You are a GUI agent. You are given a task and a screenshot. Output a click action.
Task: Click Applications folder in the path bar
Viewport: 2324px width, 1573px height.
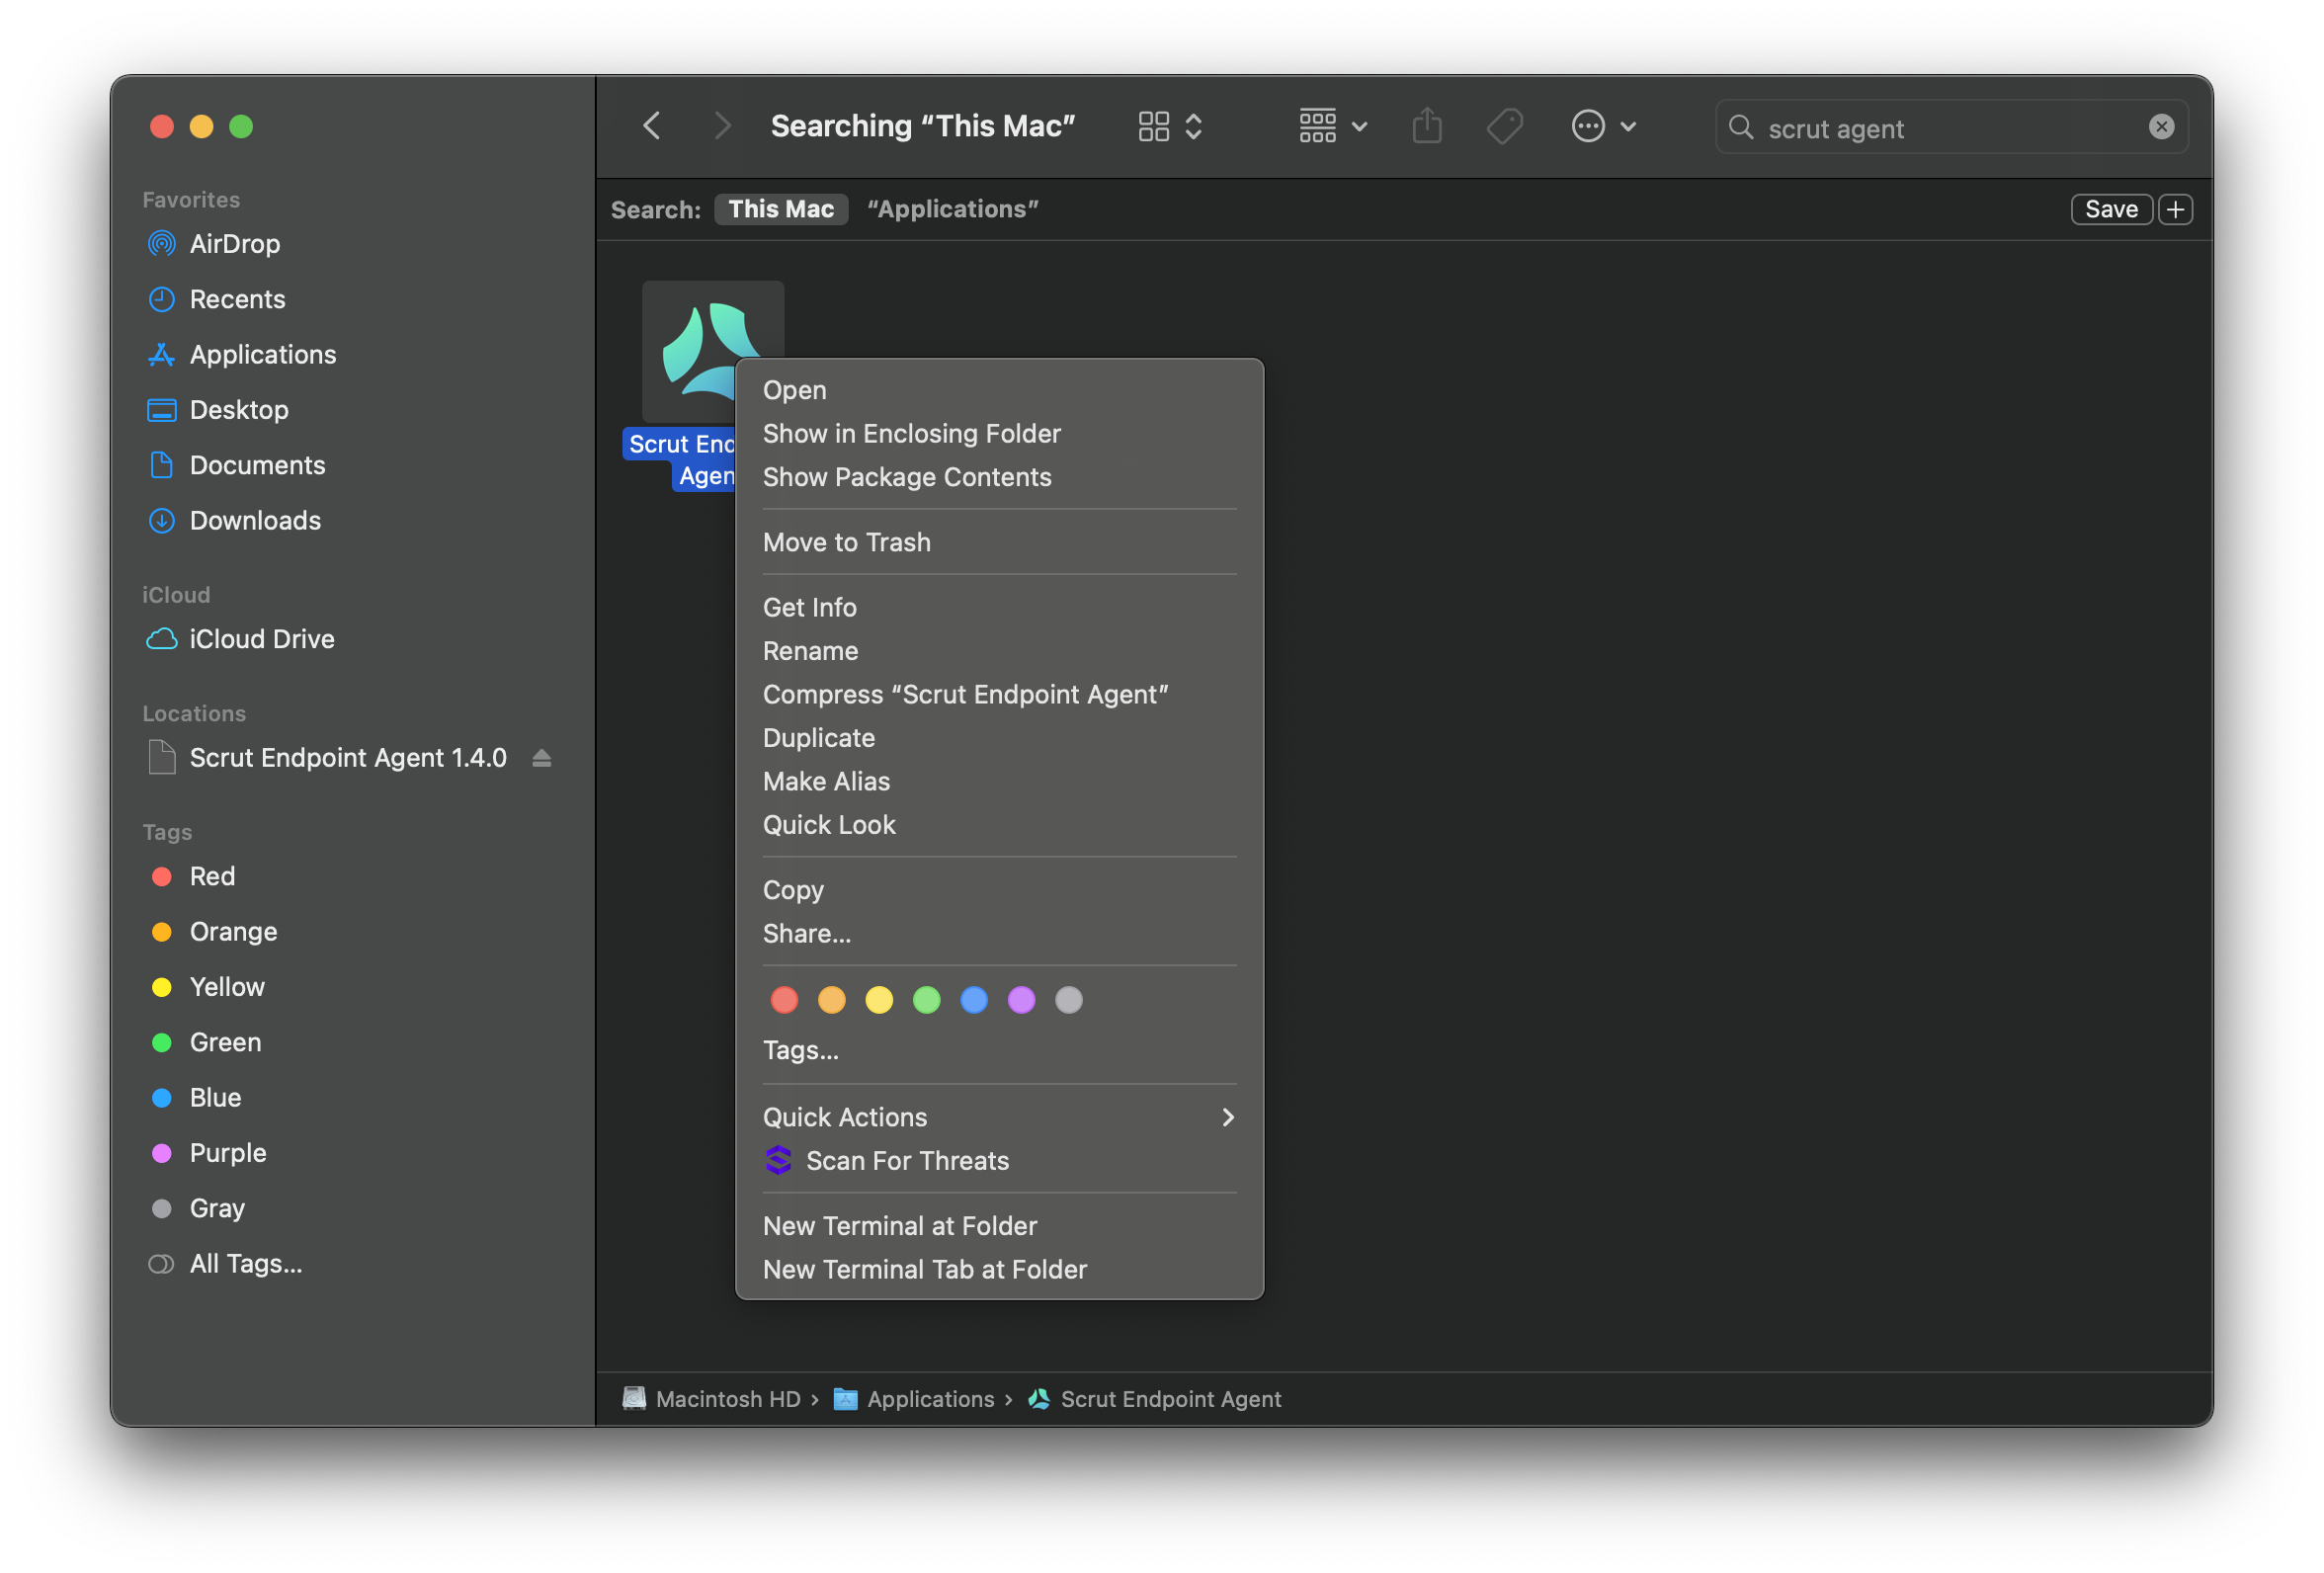coord(914,1399)
